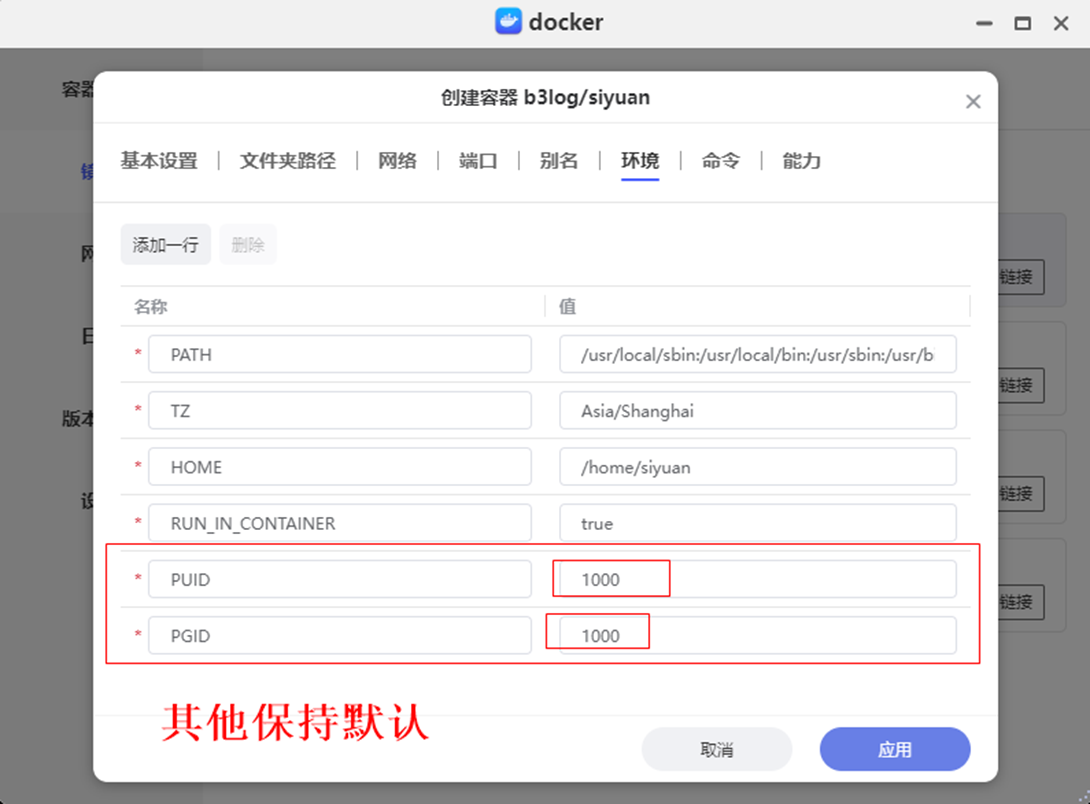The image size is (1090, 804).
Task: Edit the Asia/Shanghai value field
Action: coord(758,411)
